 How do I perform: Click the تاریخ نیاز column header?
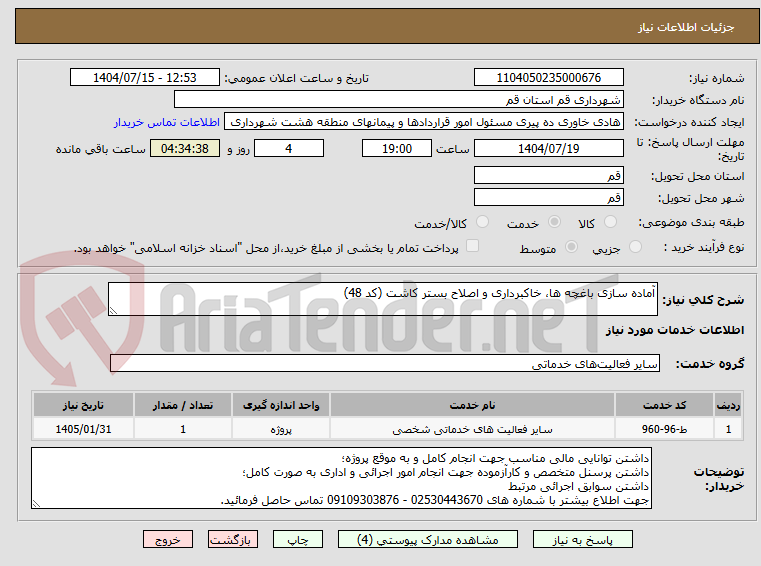83,405
